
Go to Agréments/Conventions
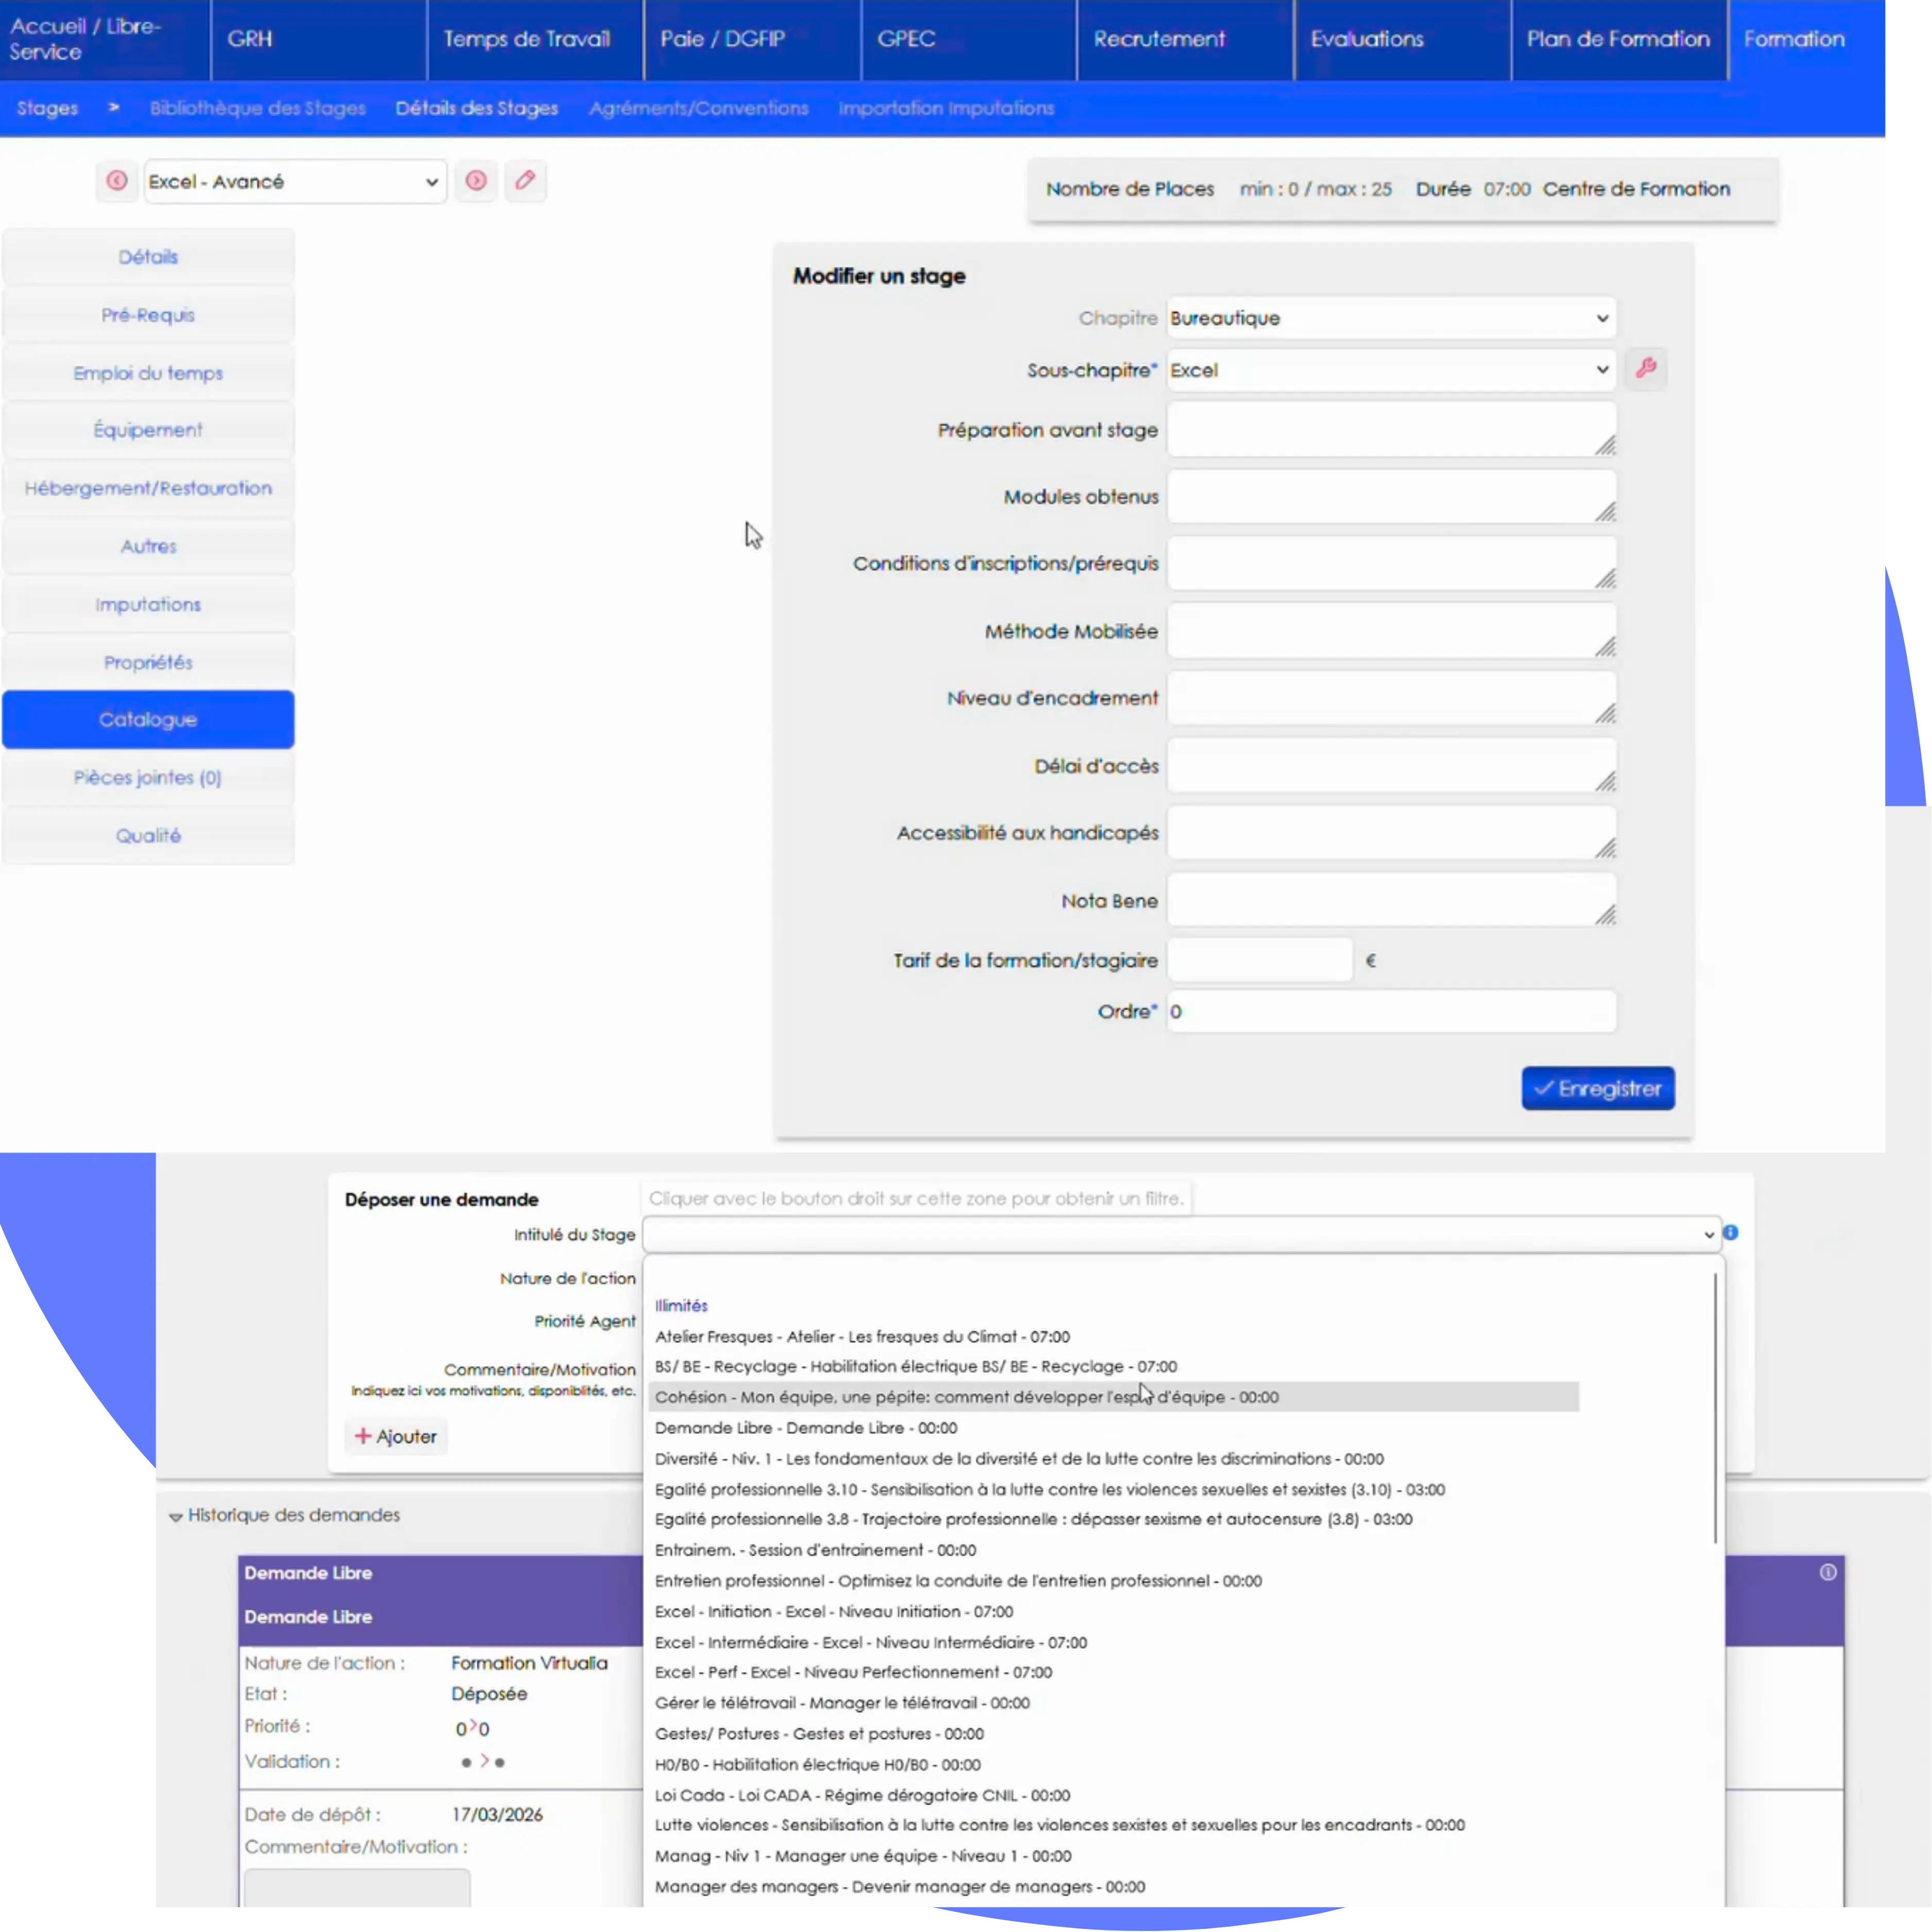click(699, 108)
